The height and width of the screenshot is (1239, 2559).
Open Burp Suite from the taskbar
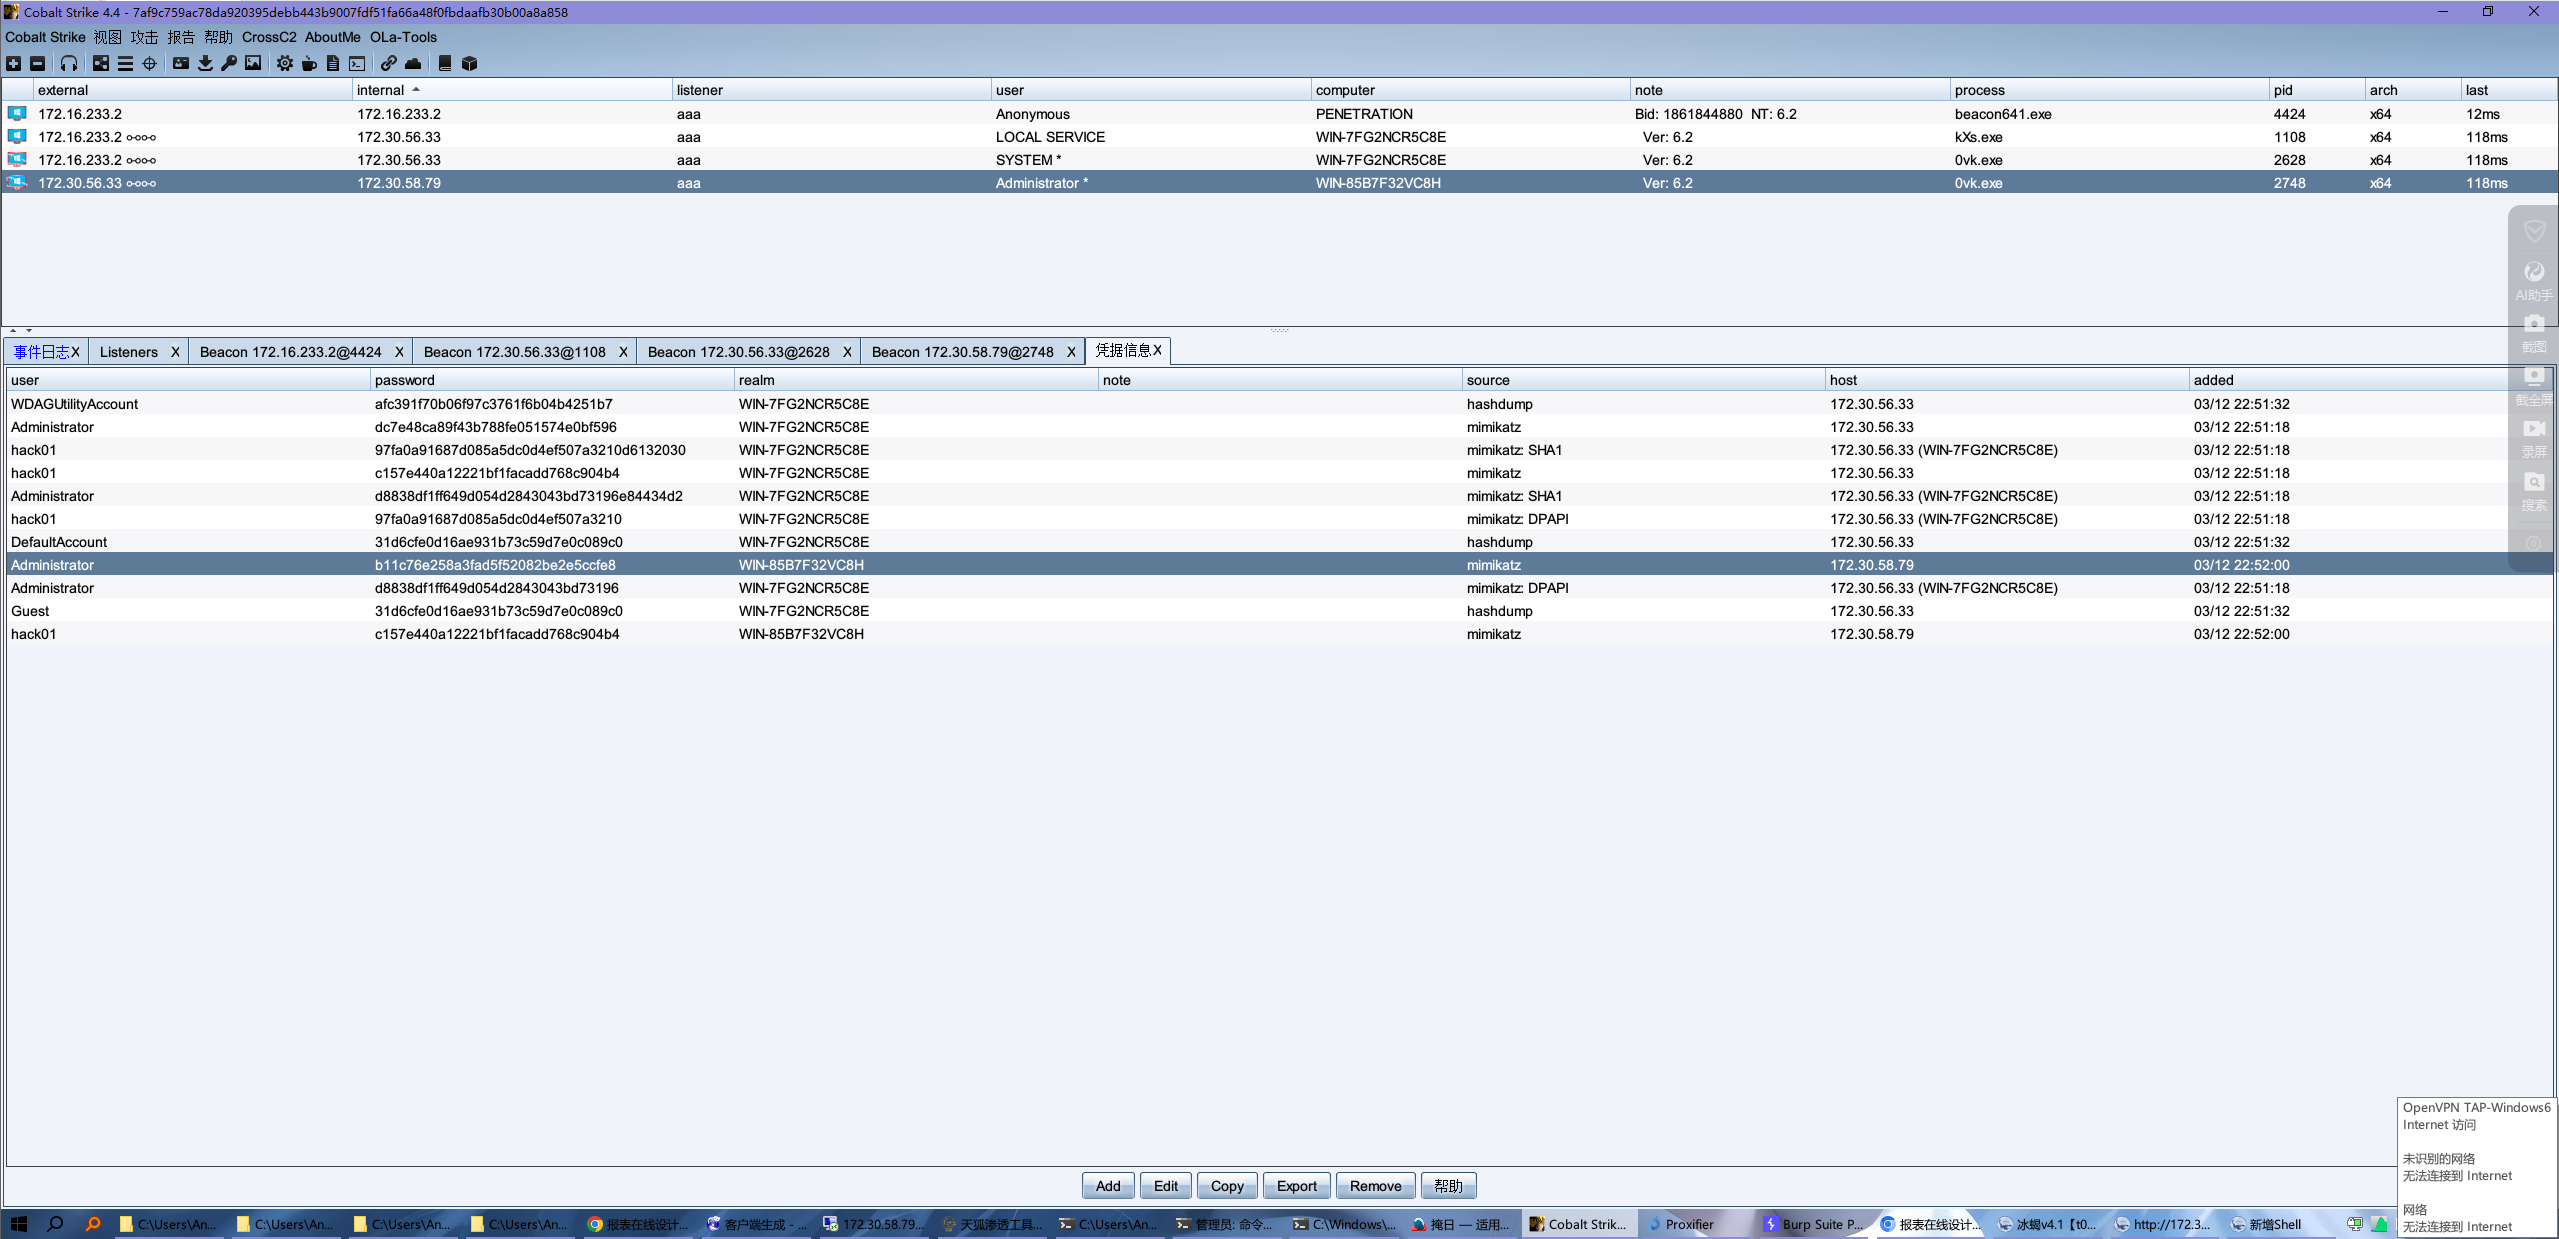click(x=1812, y=1224)
